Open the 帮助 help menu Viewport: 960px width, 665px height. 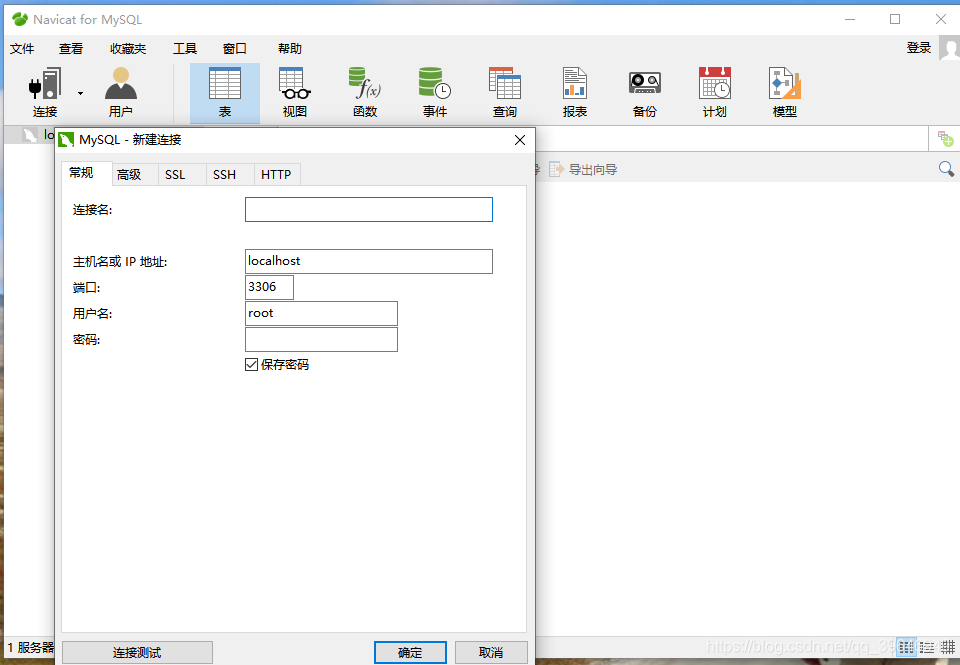[x=290, y=48]
